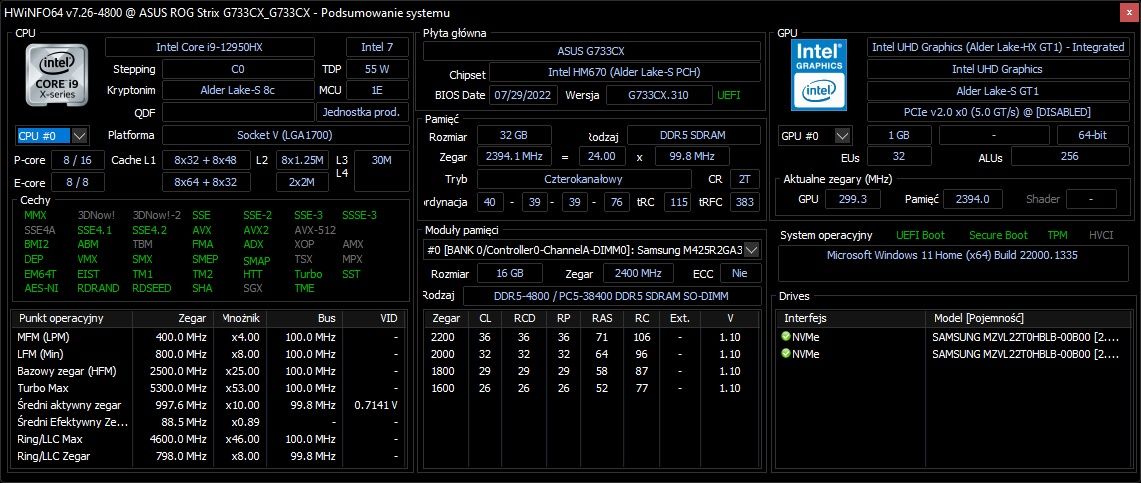This screenshot has height=483, width=1141.
Task: Click the Secure Boot indicator
Action: (998, 235)
